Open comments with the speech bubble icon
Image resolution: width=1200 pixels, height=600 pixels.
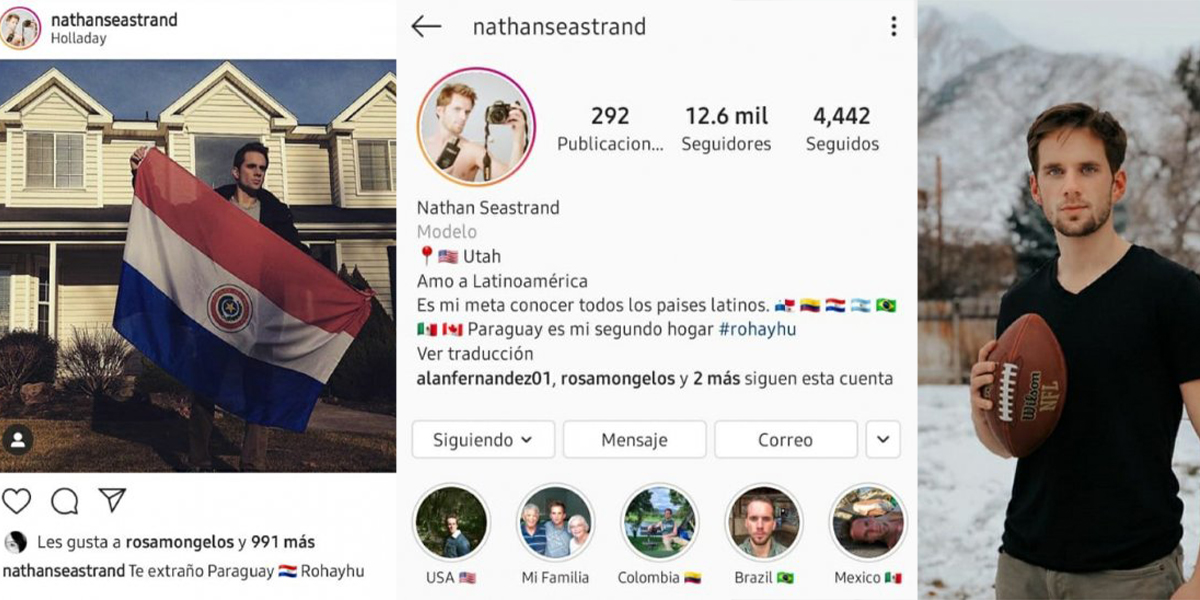tap(65, 501)
